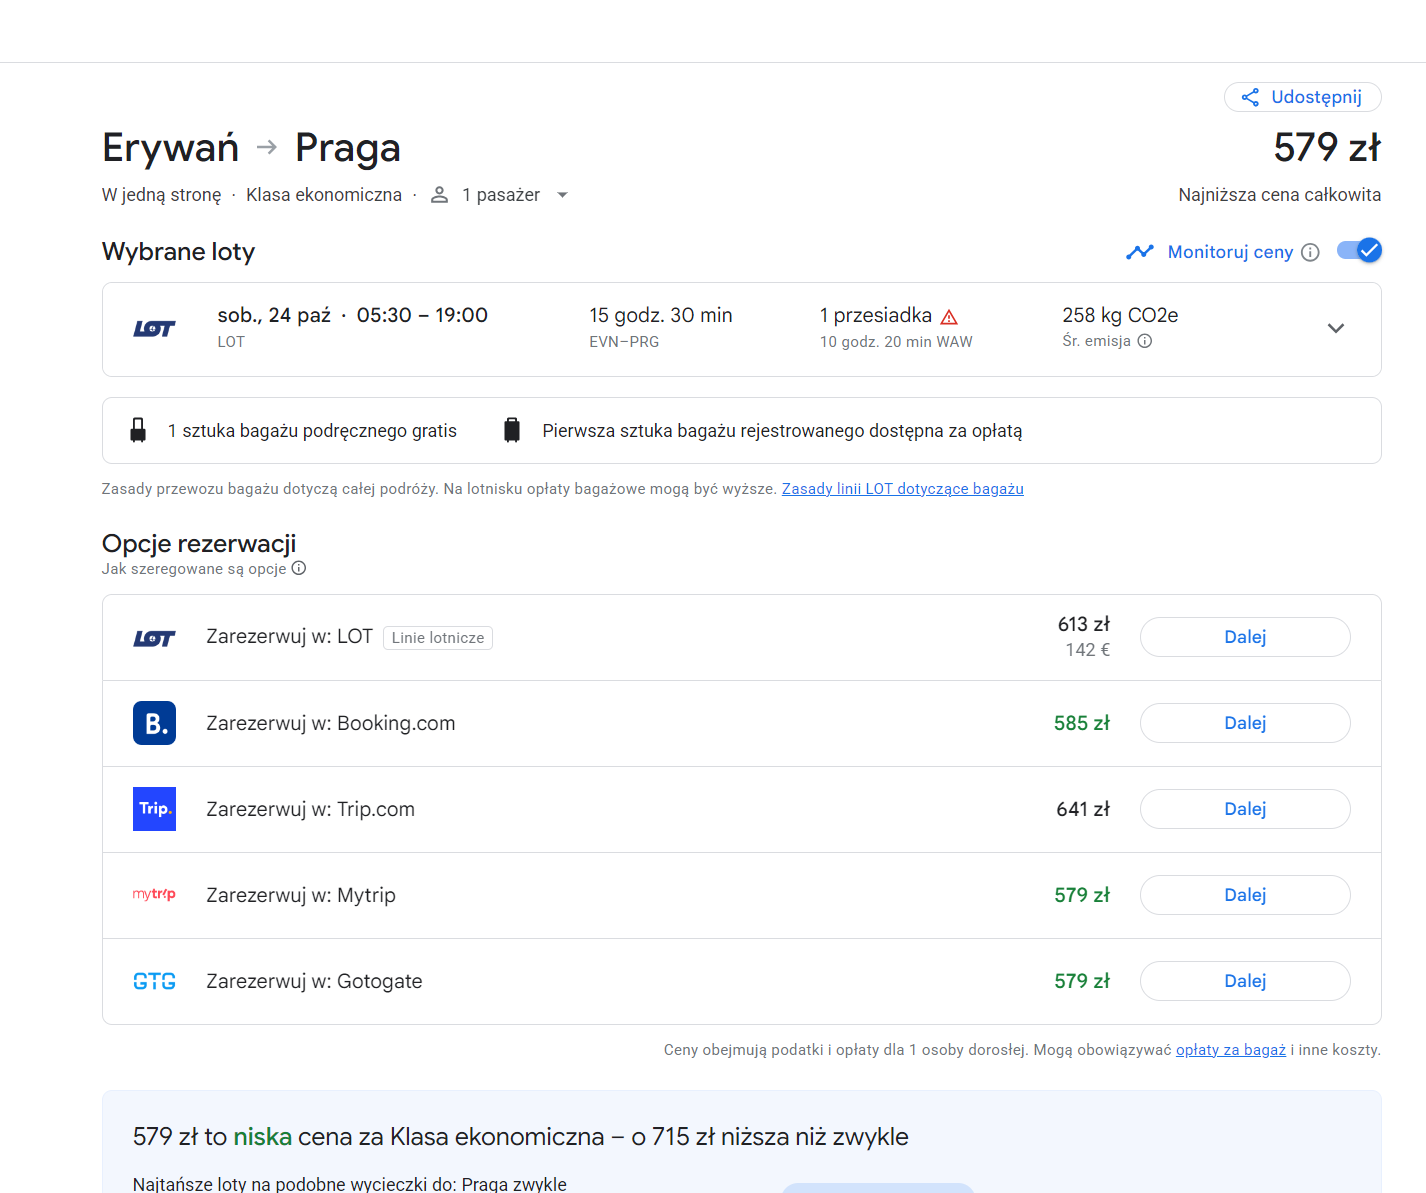
Task: Click the Trip.com logo icon
Action: coord(154,809)
